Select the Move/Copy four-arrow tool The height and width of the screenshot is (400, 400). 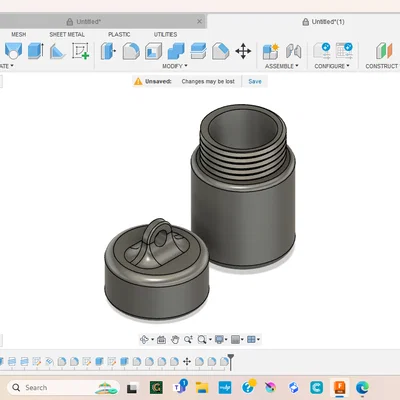[x=243, y=51]
